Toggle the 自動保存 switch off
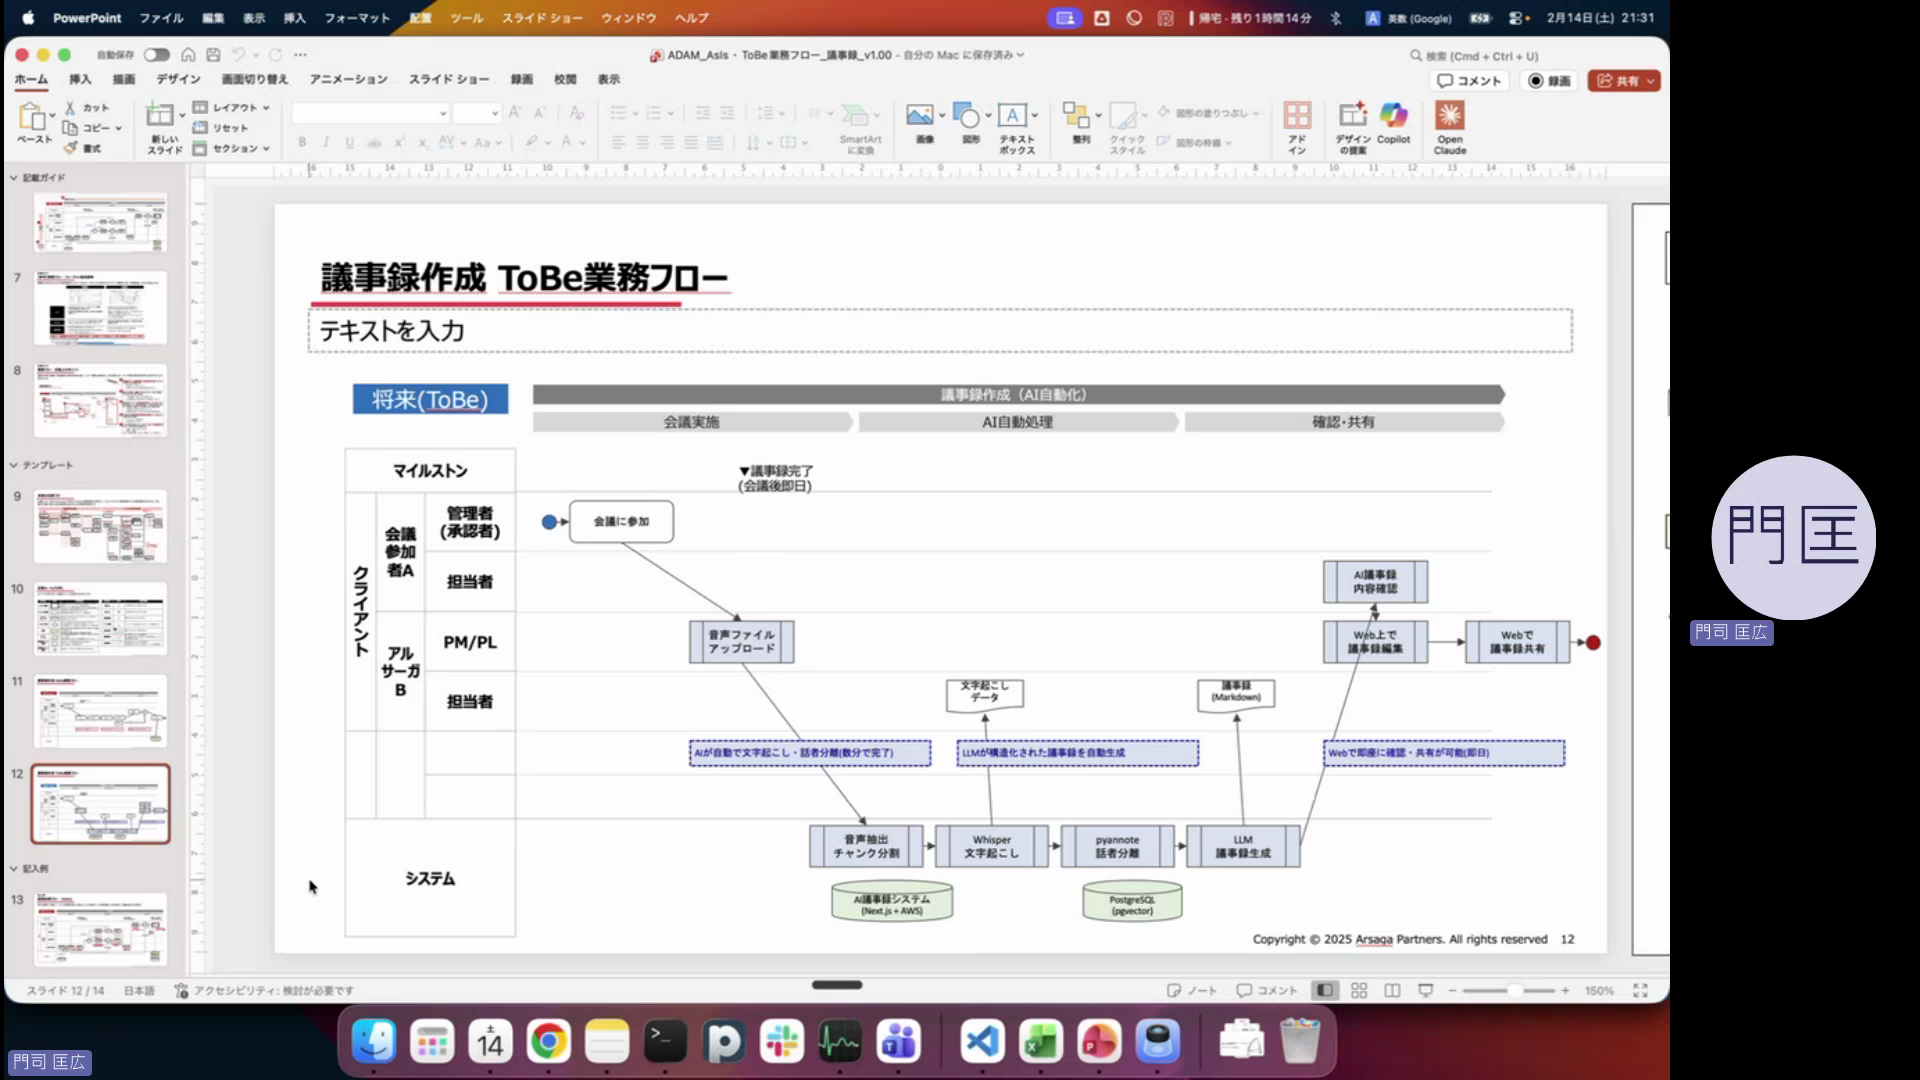Image resolution: width=1920 pixels, height=1080 pixels. click(156, 55)
